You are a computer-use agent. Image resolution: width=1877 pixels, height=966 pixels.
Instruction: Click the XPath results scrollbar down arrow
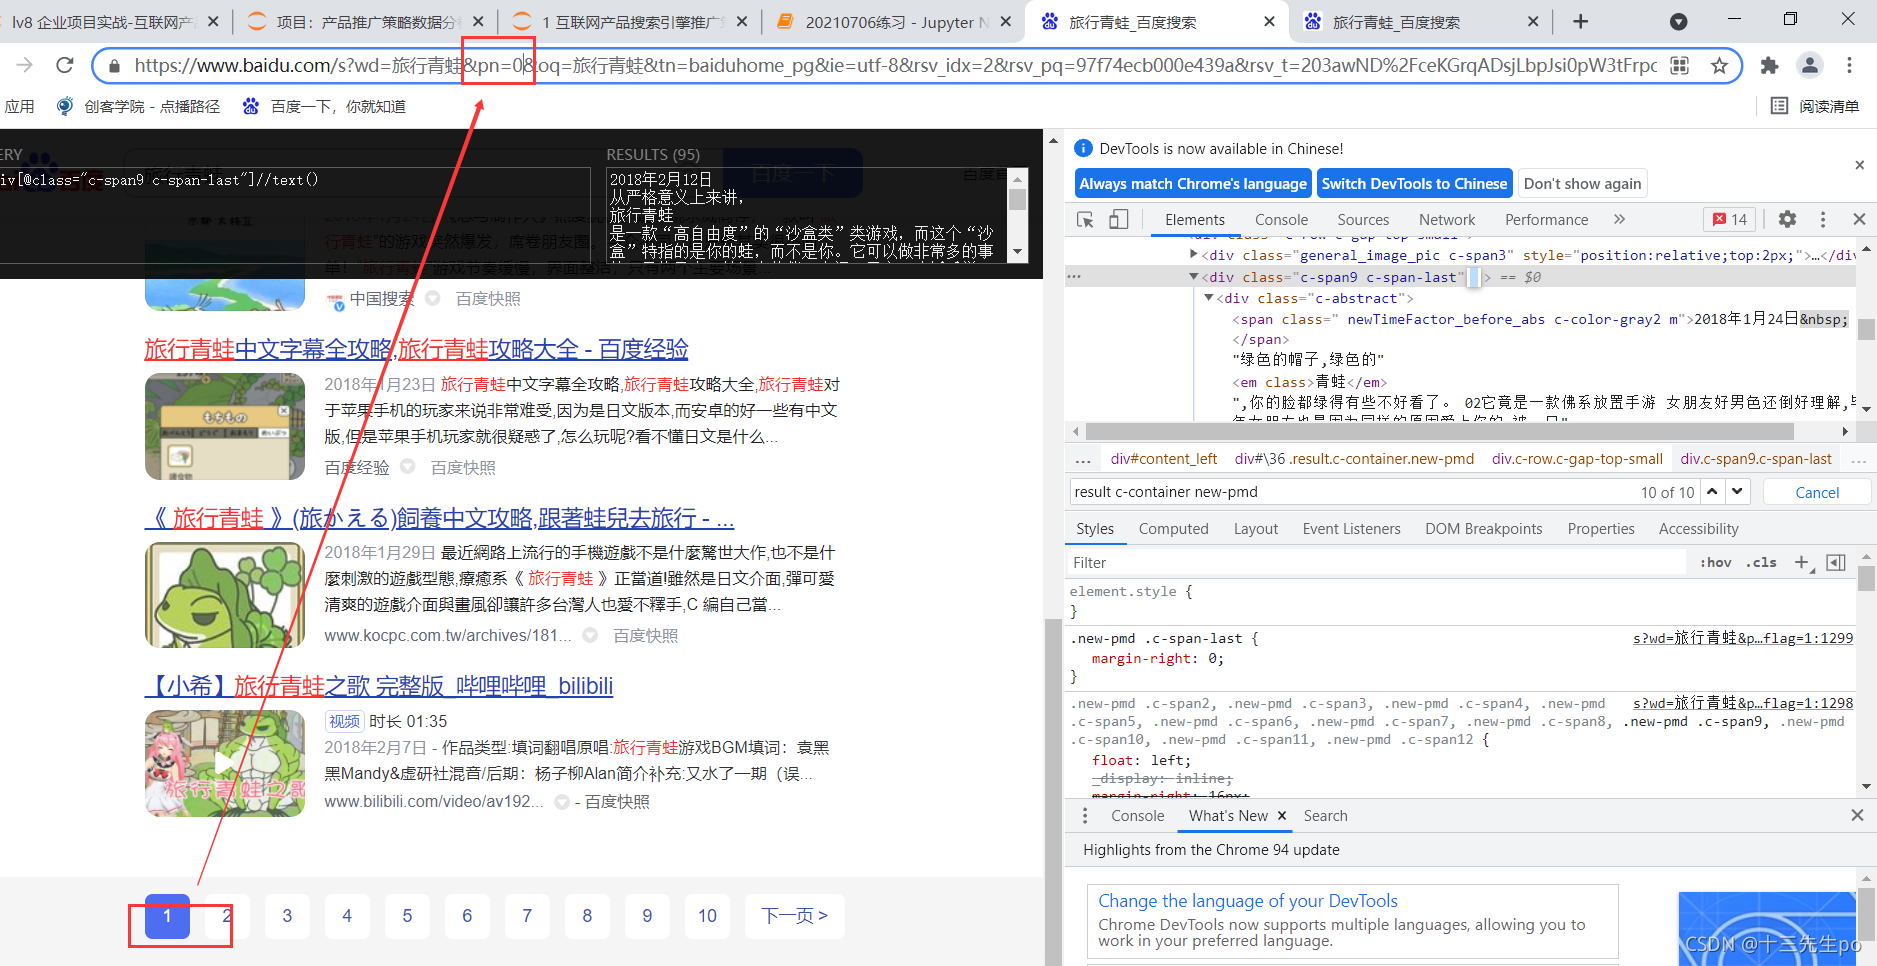point(1018,252)
